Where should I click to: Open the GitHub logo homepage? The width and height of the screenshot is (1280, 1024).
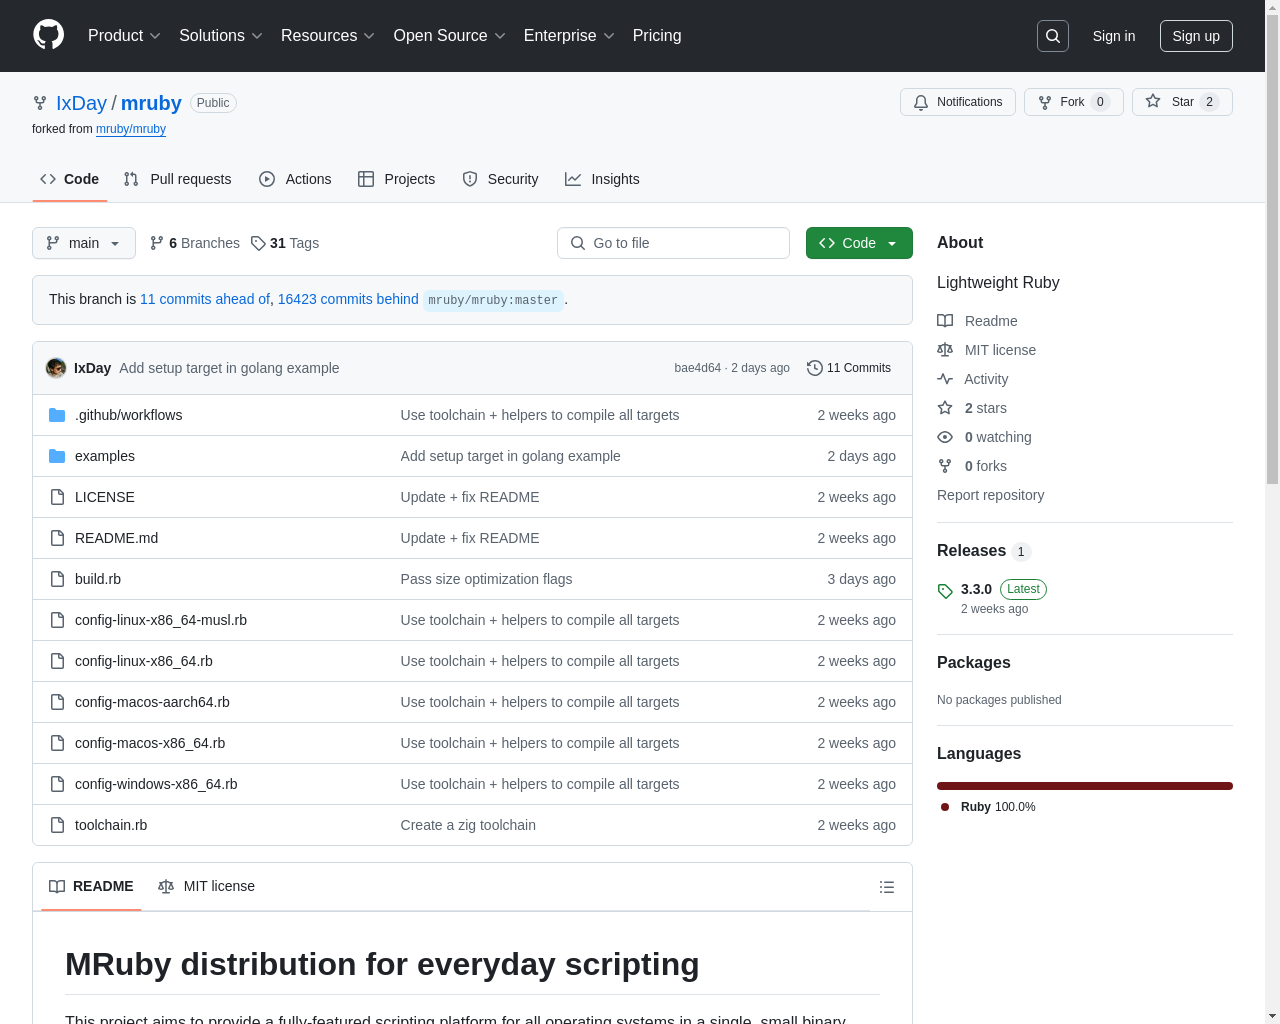pyautogui.click(x=49, y=35)
